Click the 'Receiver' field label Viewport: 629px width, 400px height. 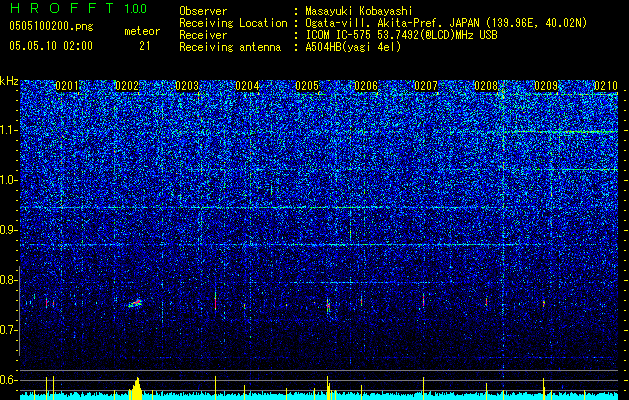pos(203,35)
